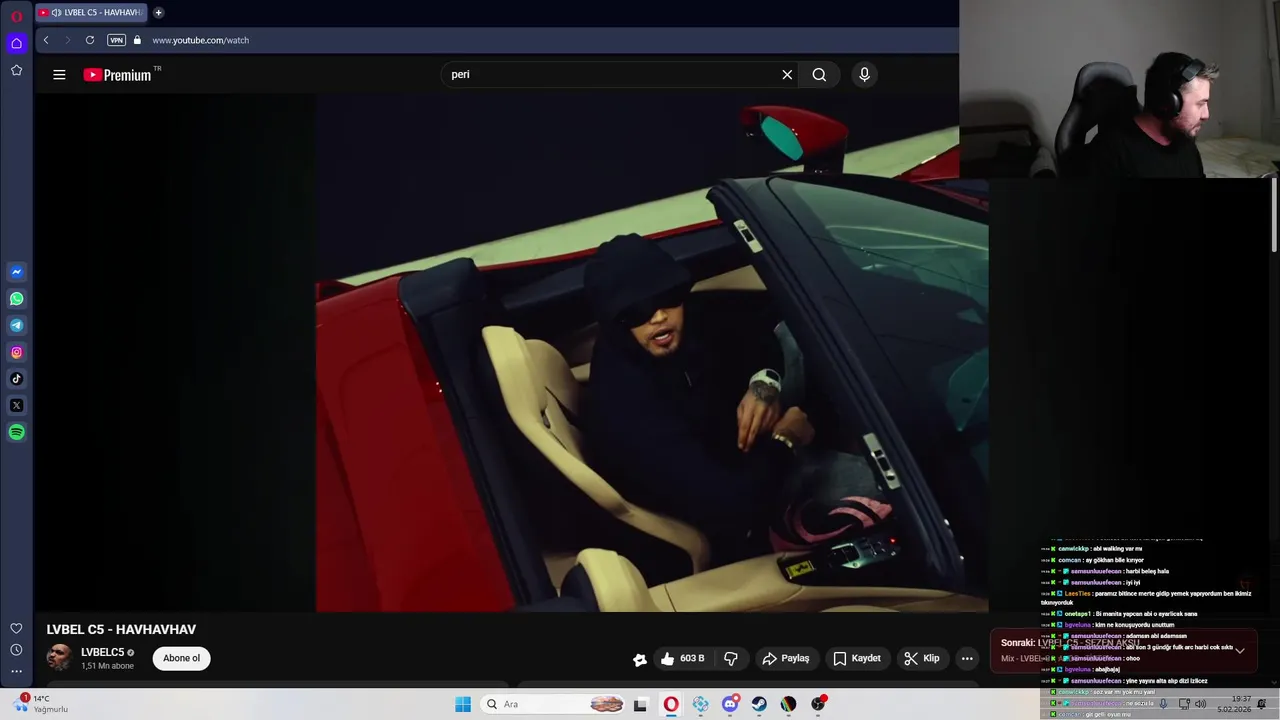
Task: Open the Opera menu logo
Action: 16,16
